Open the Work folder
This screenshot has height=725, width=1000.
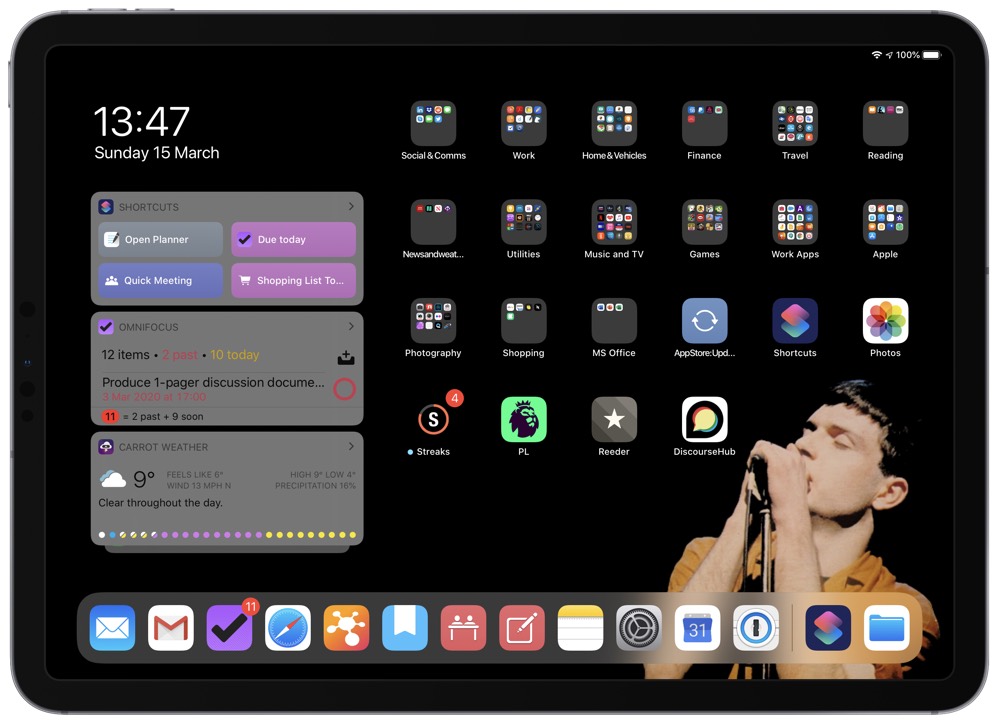point(524,124)
